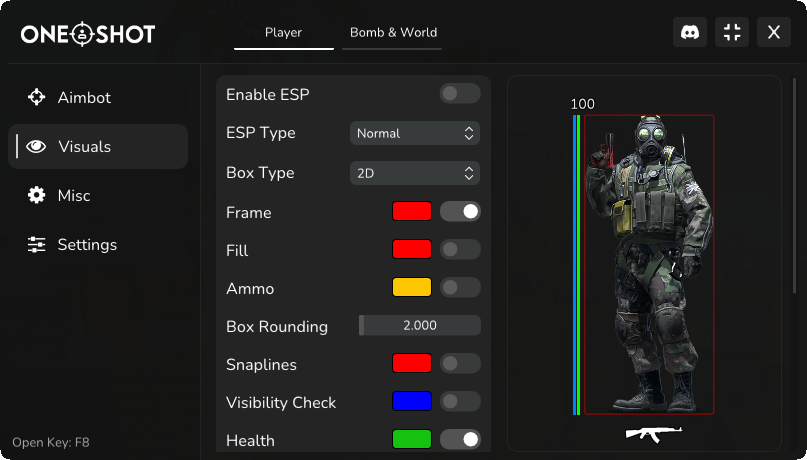The image size is (807, 460).
Task: Open the Ammo yellow color picker
Action: [x=412, y=288]
